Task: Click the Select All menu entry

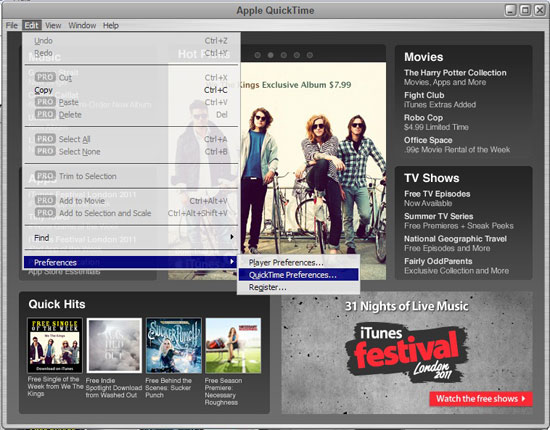Action: [131, 139]
